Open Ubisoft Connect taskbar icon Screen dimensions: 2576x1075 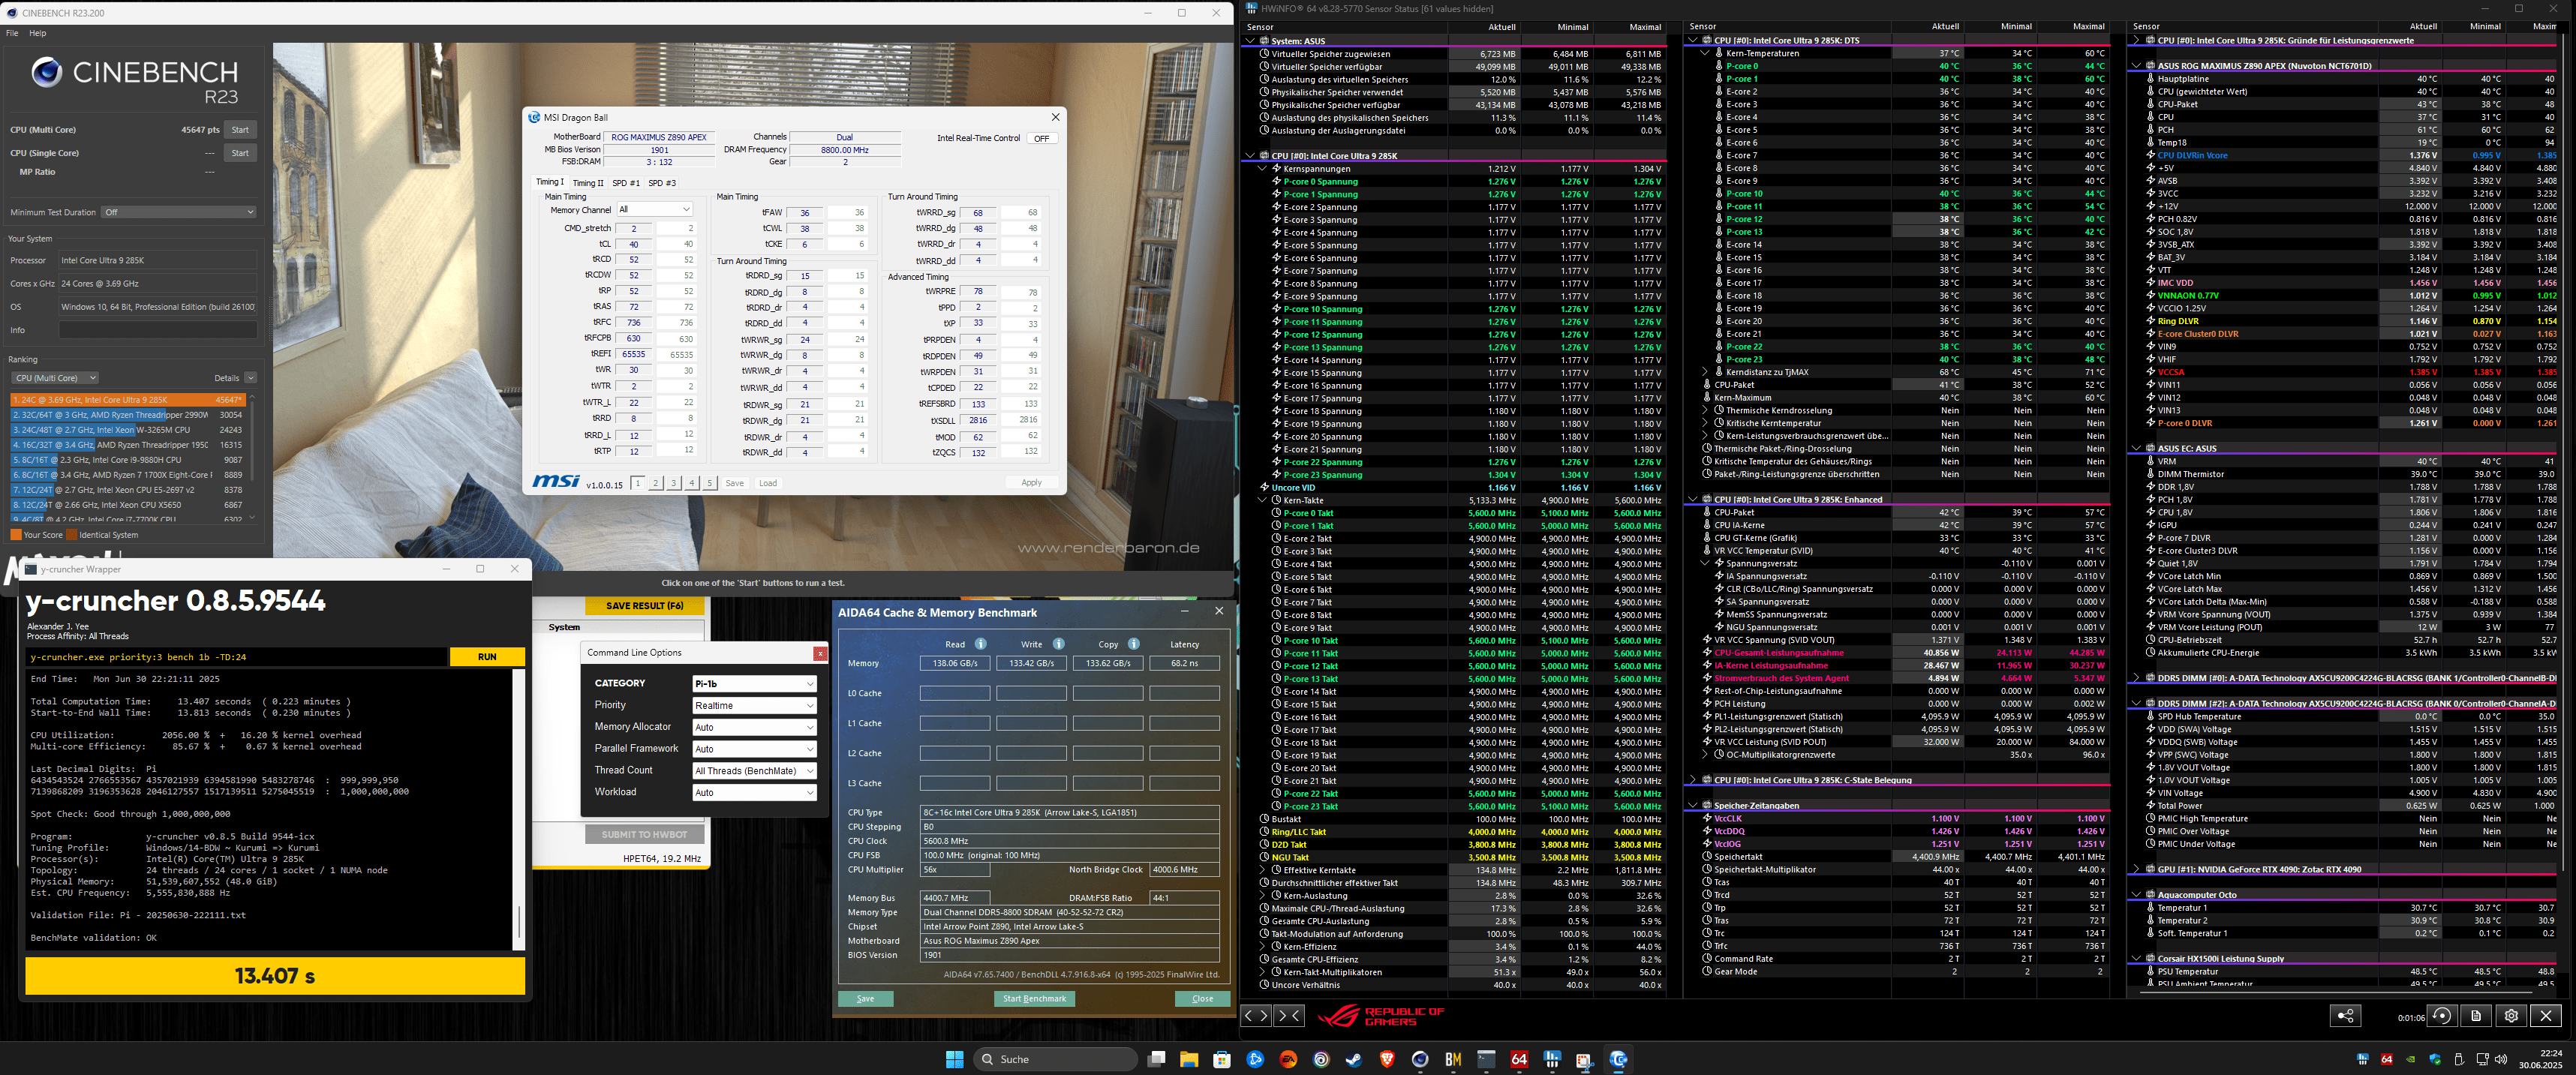1321,1059
